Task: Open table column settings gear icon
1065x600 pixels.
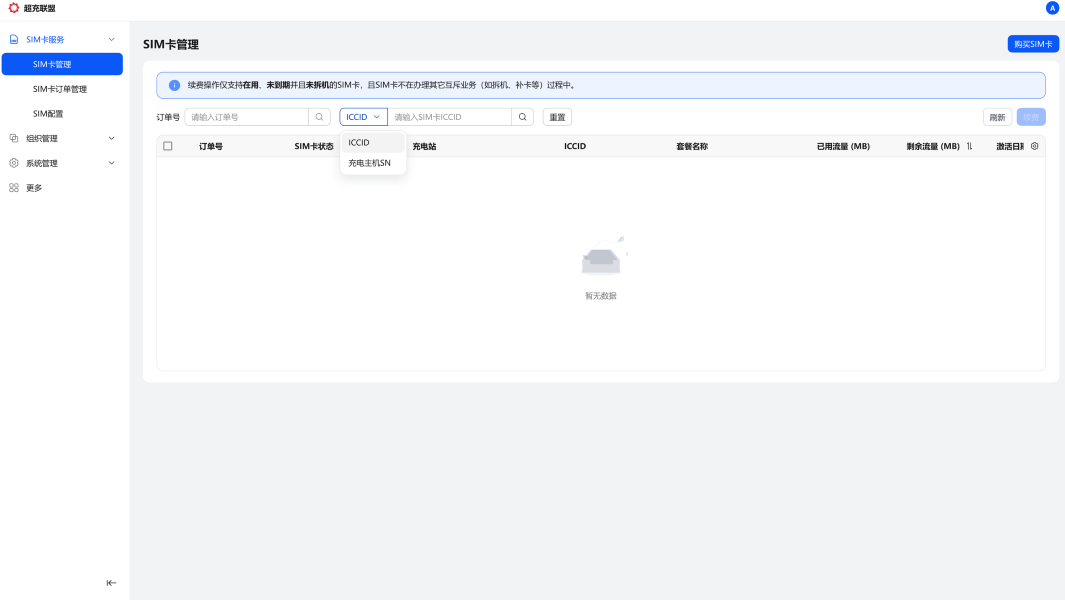Action: [x=1035, y=146]
